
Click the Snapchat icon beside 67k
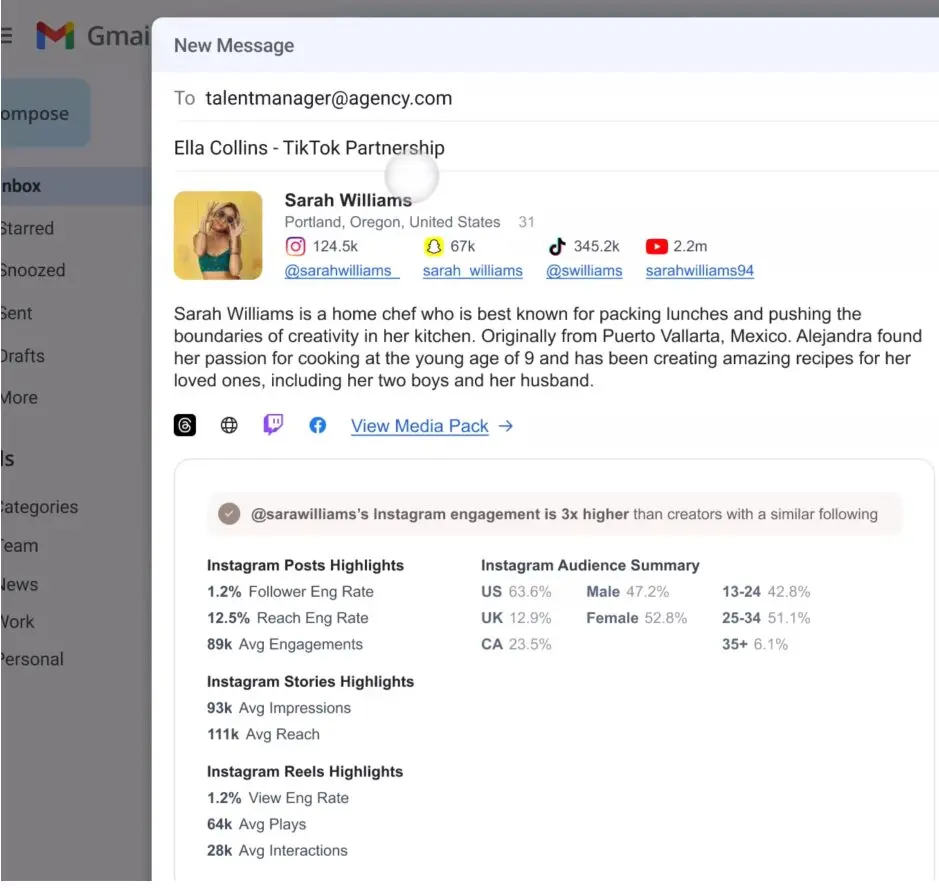click(433, 246)
